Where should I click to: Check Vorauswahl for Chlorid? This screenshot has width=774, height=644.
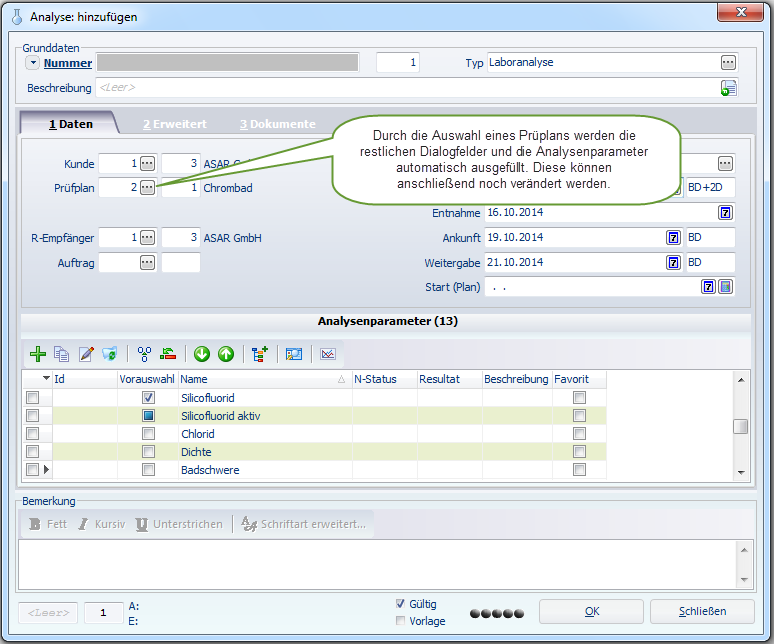coord(148,433)
